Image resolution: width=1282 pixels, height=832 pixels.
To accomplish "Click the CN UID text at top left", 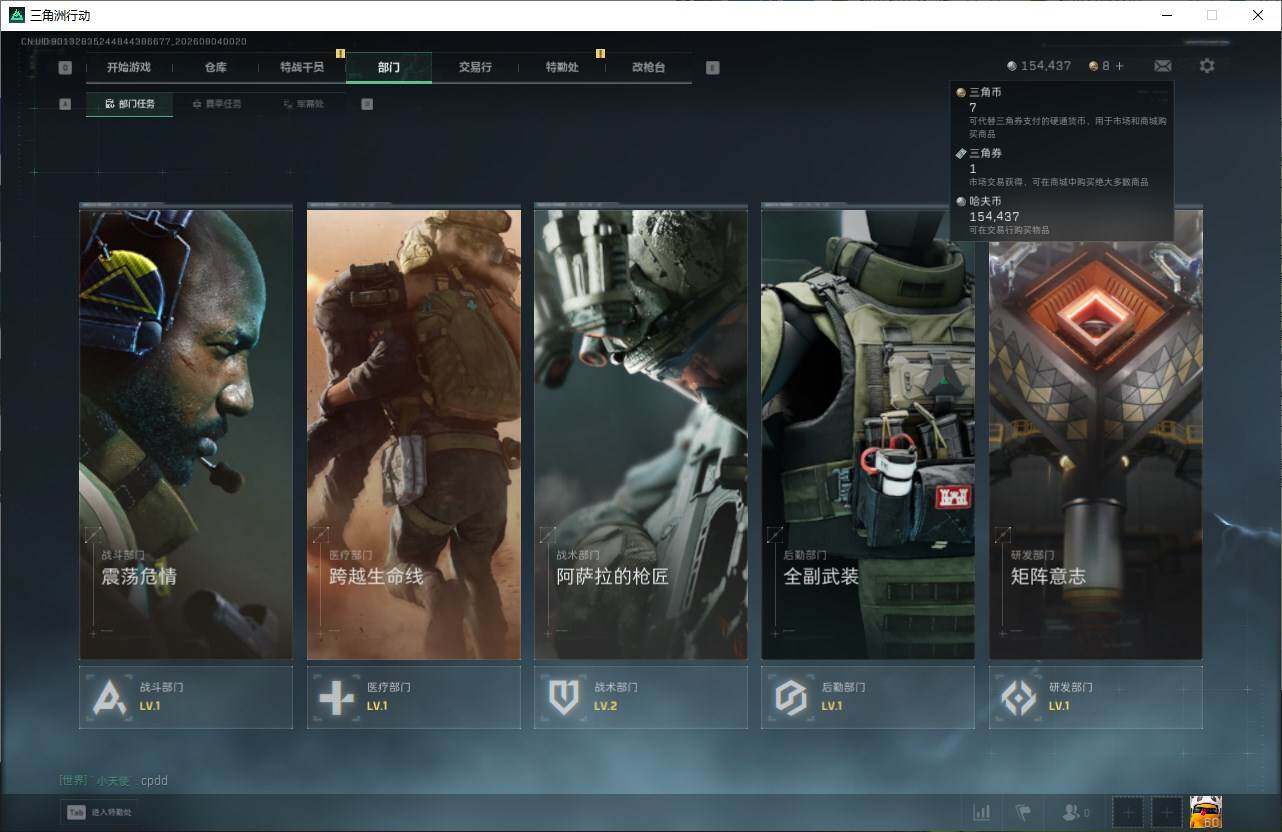I will [x=134, y=42].
